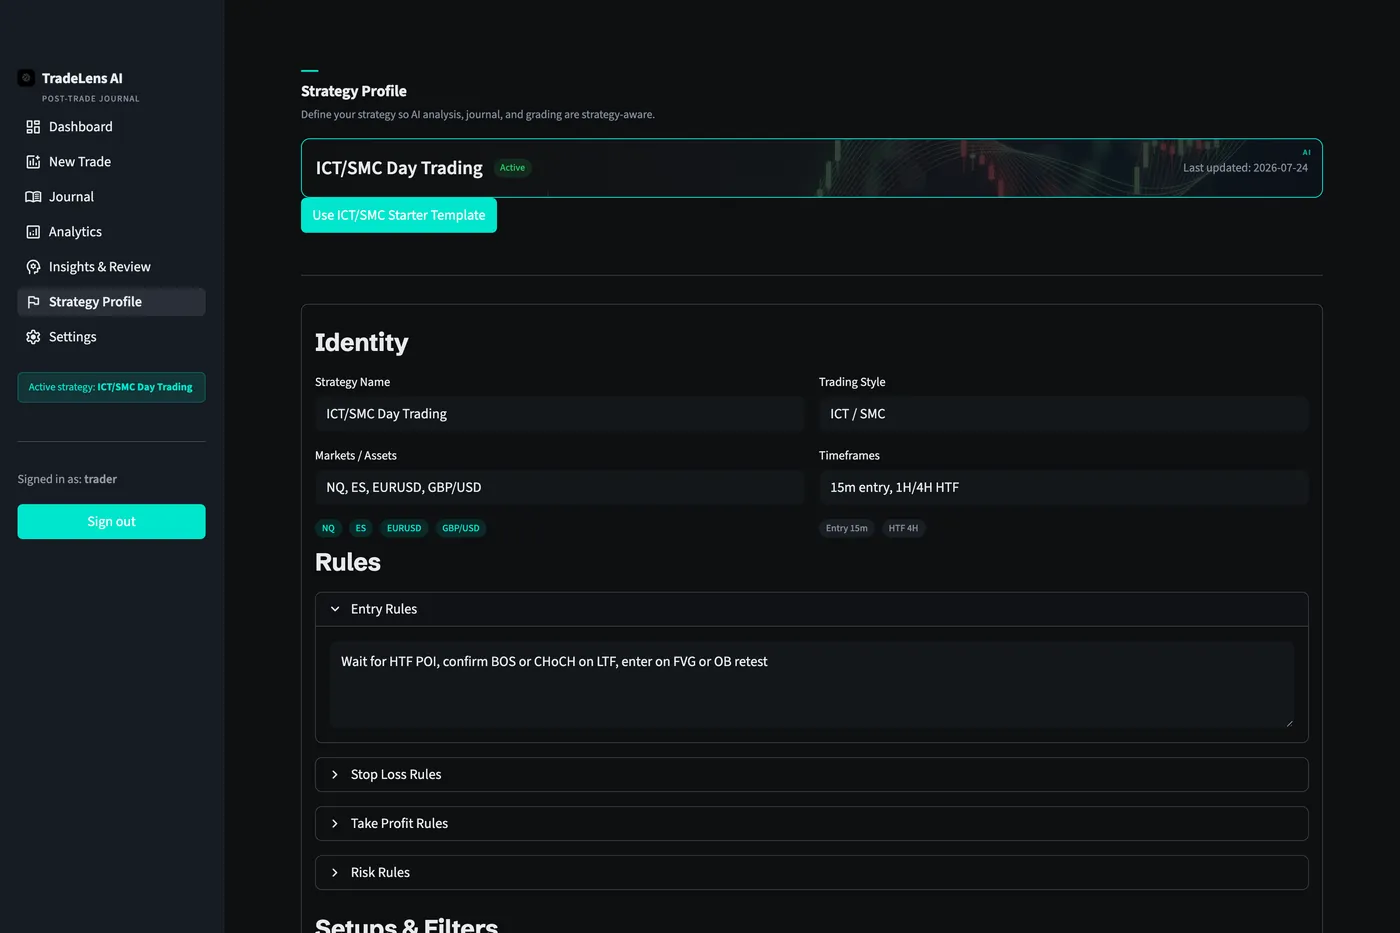1400x933 pixels.
Task: Click the NQ market tag
Action: (328, 528)
